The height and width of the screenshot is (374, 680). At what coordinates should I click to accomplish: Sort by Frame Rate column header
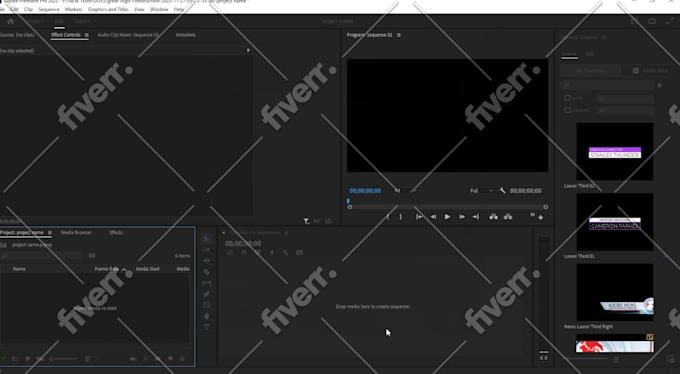pyautogui.click(x=107, y=269)
